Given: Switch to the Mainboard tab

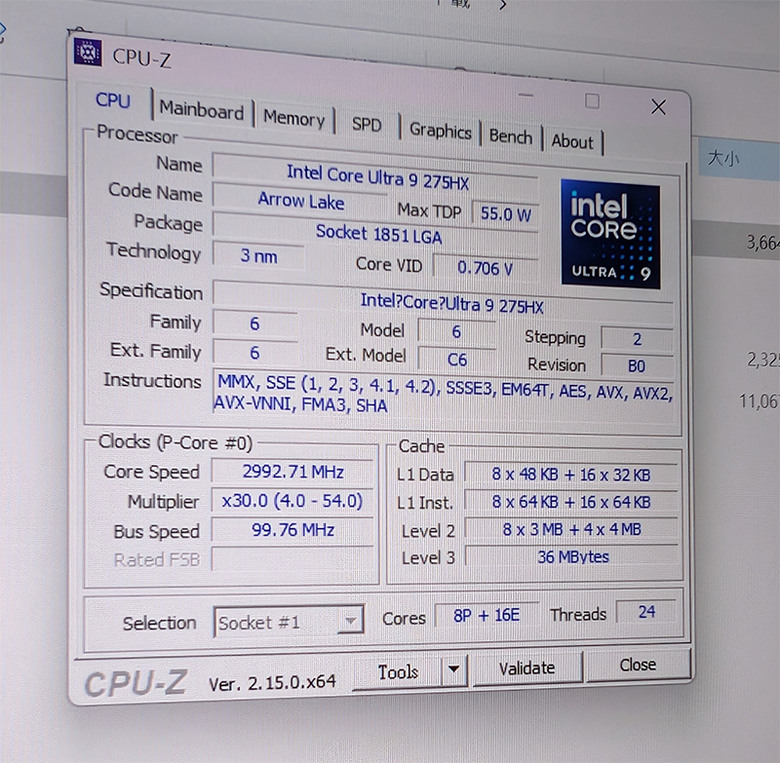Looking at the screenshot, I should [x=201, y=109].
